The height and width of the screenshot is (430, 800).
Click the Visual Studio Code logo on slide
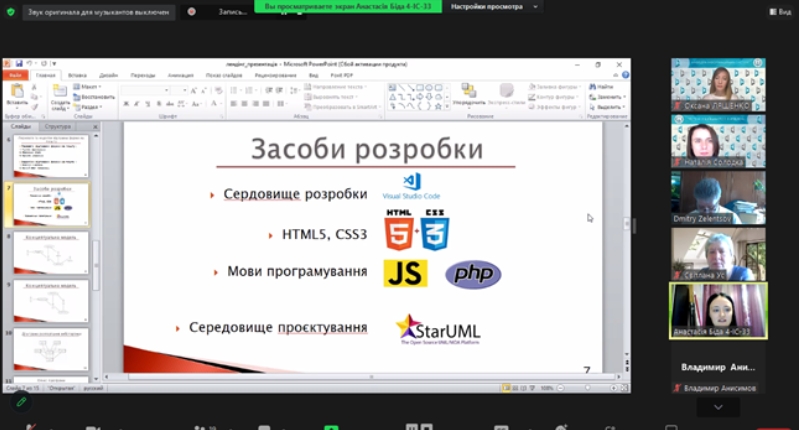[412, 186]
